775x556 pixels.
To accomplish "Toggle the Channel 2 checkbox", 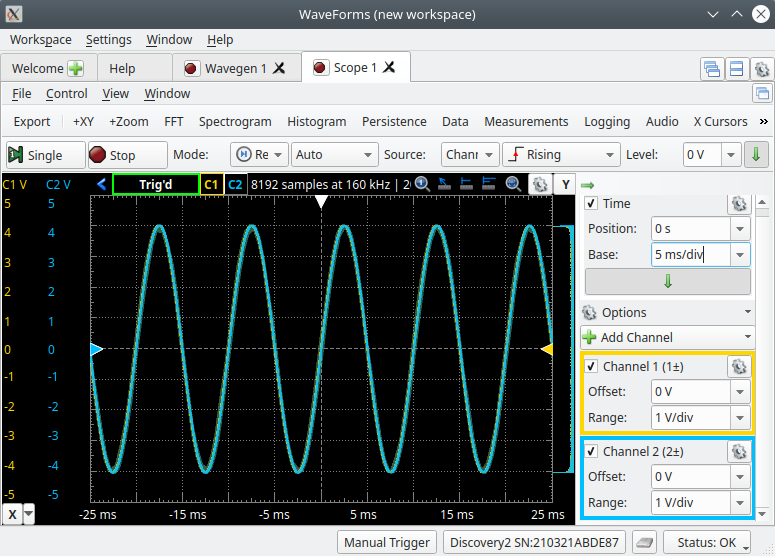I will pyautogui.click(x=591, y=452).
